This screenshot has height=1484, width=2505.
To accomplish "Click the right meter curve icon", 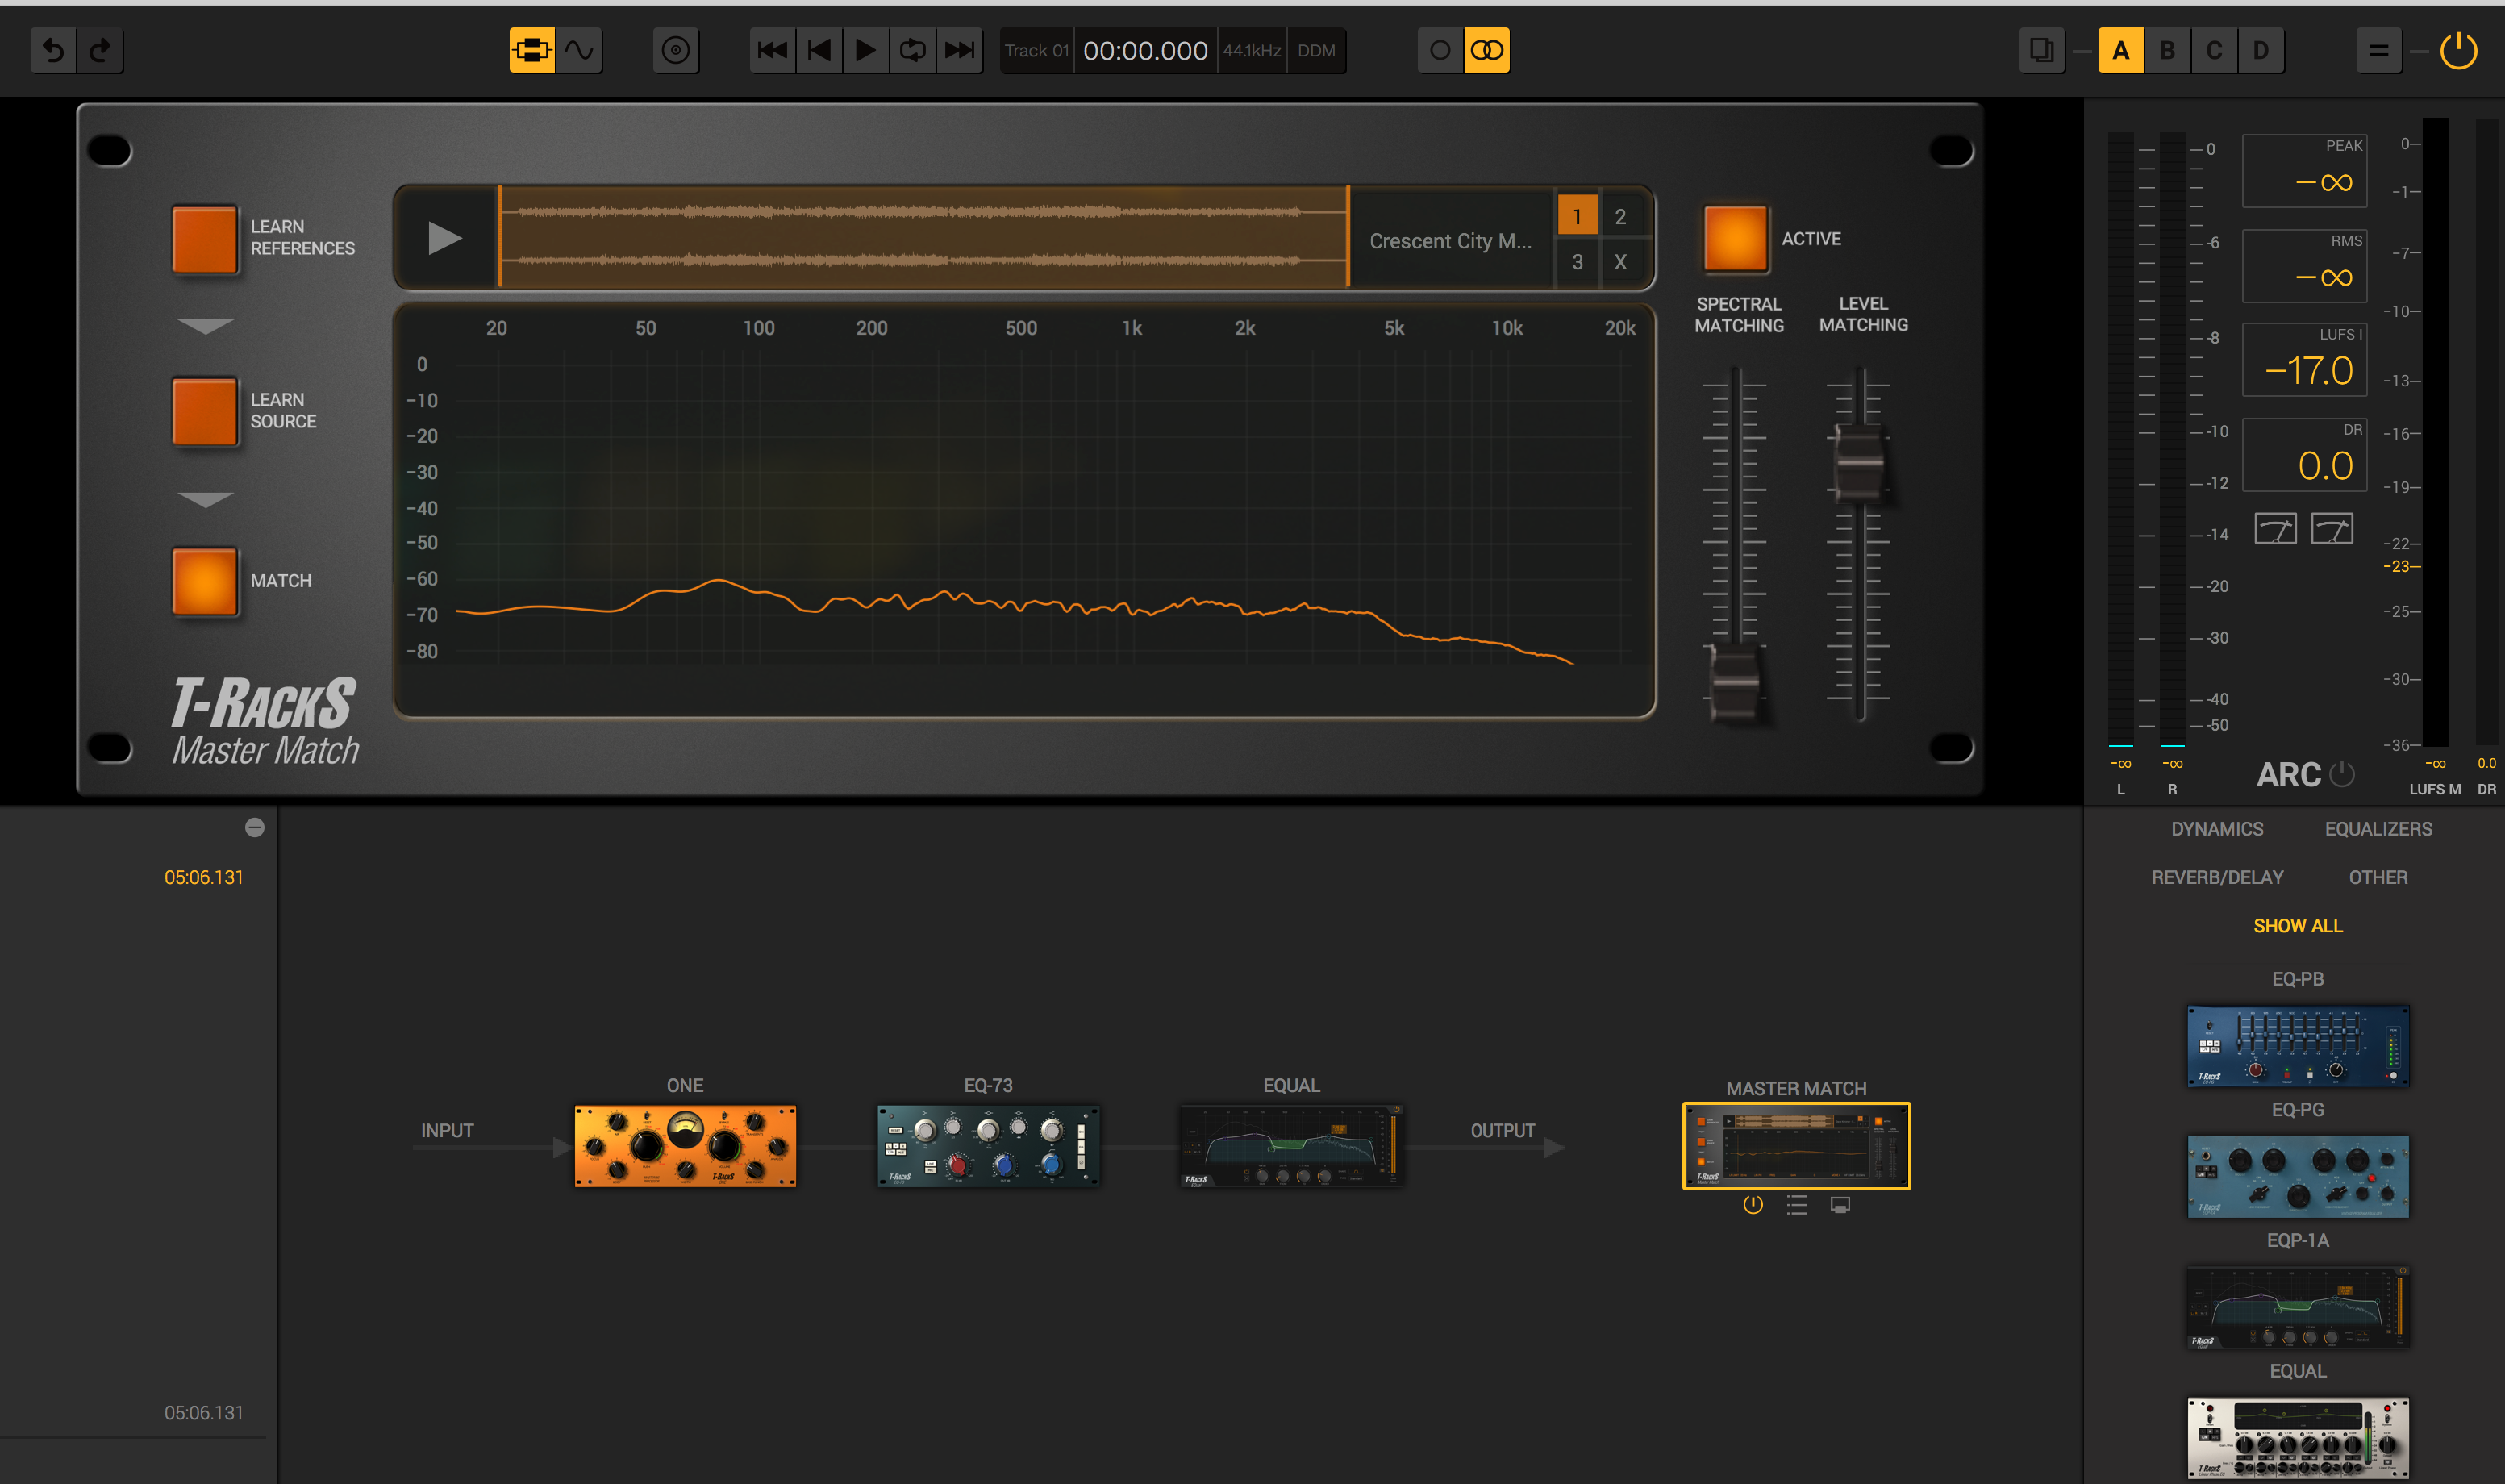I will click(2332, 529).
